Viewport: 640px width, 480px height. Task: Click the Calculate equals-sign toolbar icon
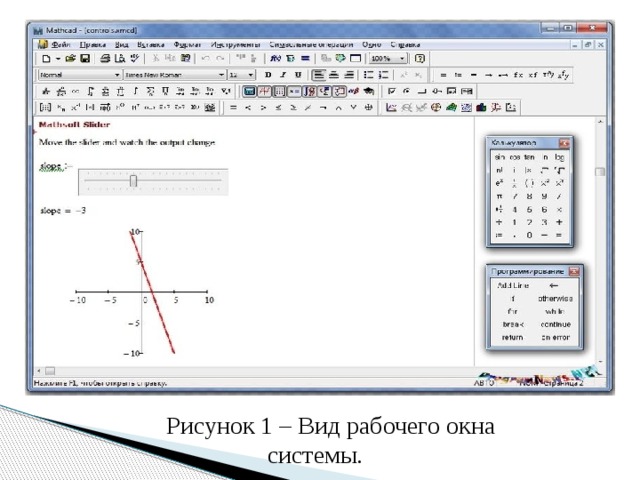click(305, 58)
